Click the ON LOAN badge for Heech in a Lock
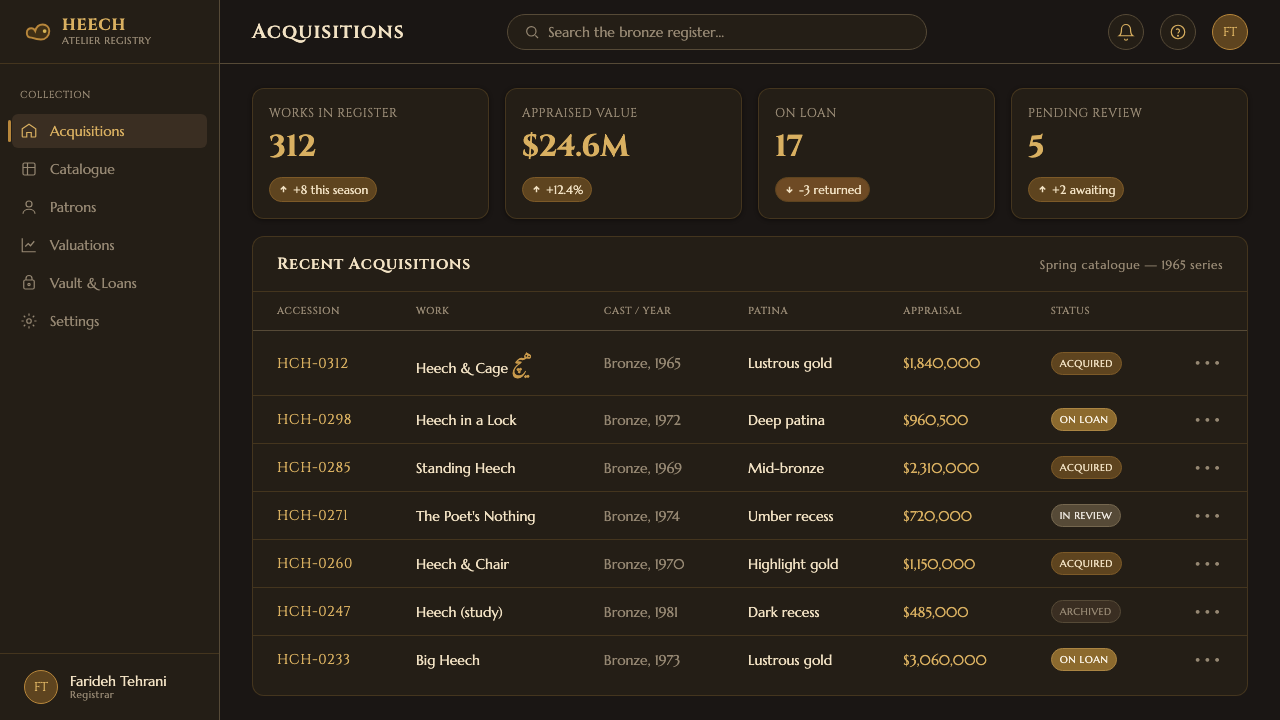The height and width of the screenshot is (720, 1280). tap(1083, 420)
